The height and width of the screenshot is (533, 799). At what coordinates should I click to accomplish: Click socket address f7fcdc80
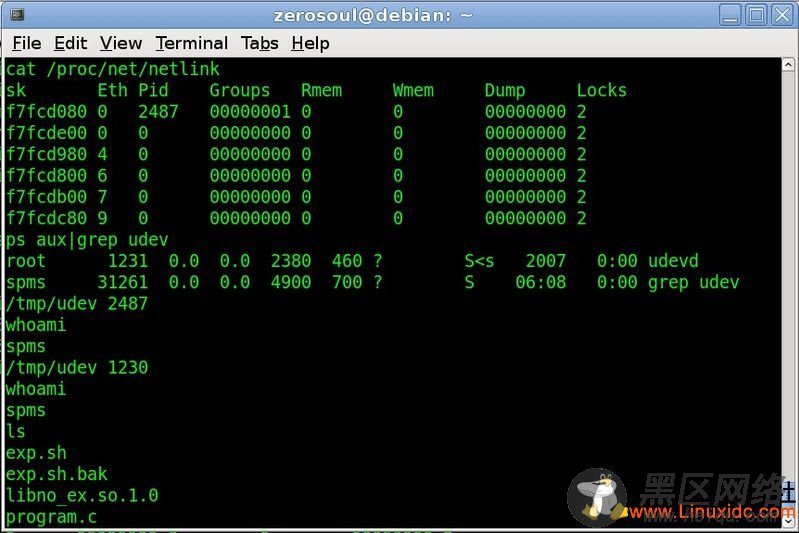tap(46, 218)
